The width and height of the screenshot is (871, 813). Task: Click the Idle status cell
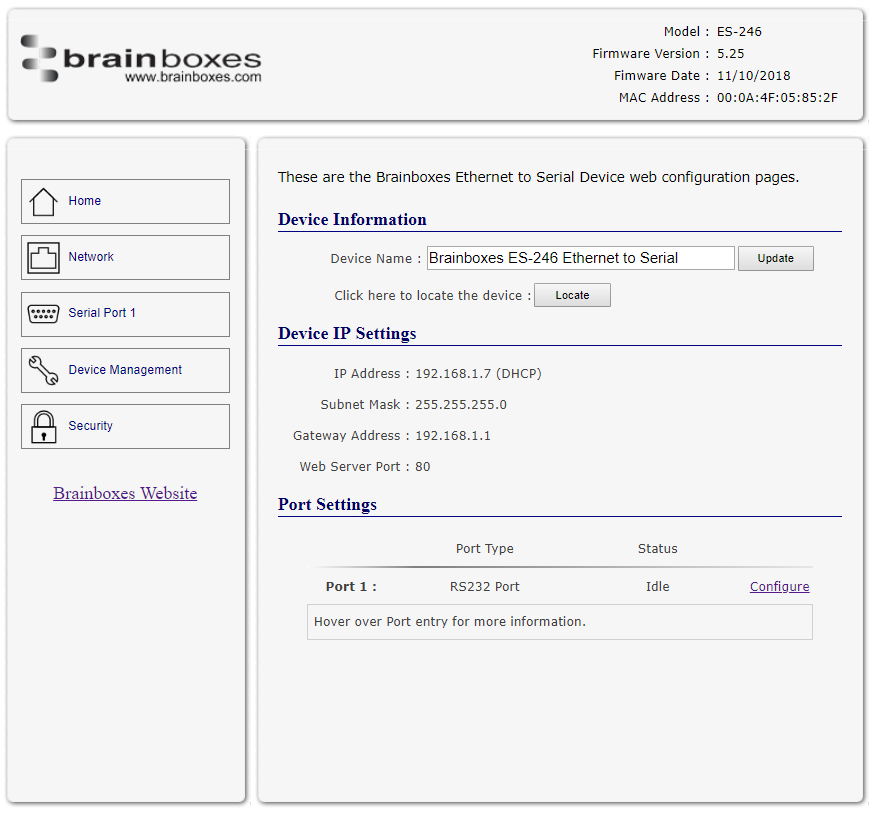[658, 587]
